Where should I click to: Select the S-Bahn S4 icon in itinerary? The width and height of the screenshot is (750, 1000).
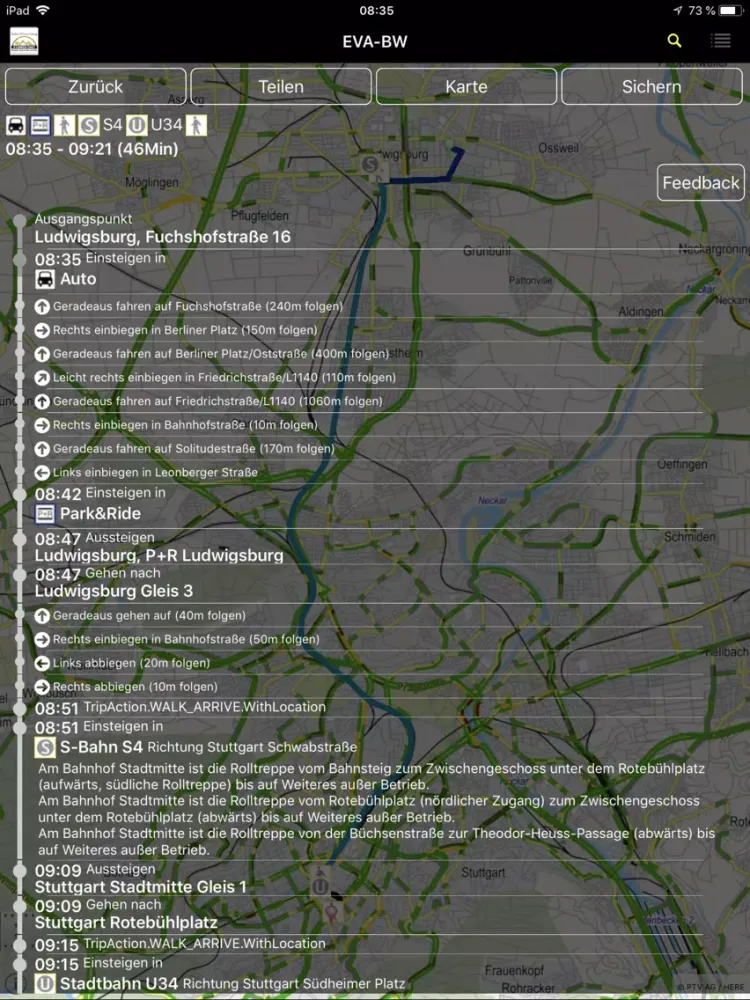[x=45, y=747]
